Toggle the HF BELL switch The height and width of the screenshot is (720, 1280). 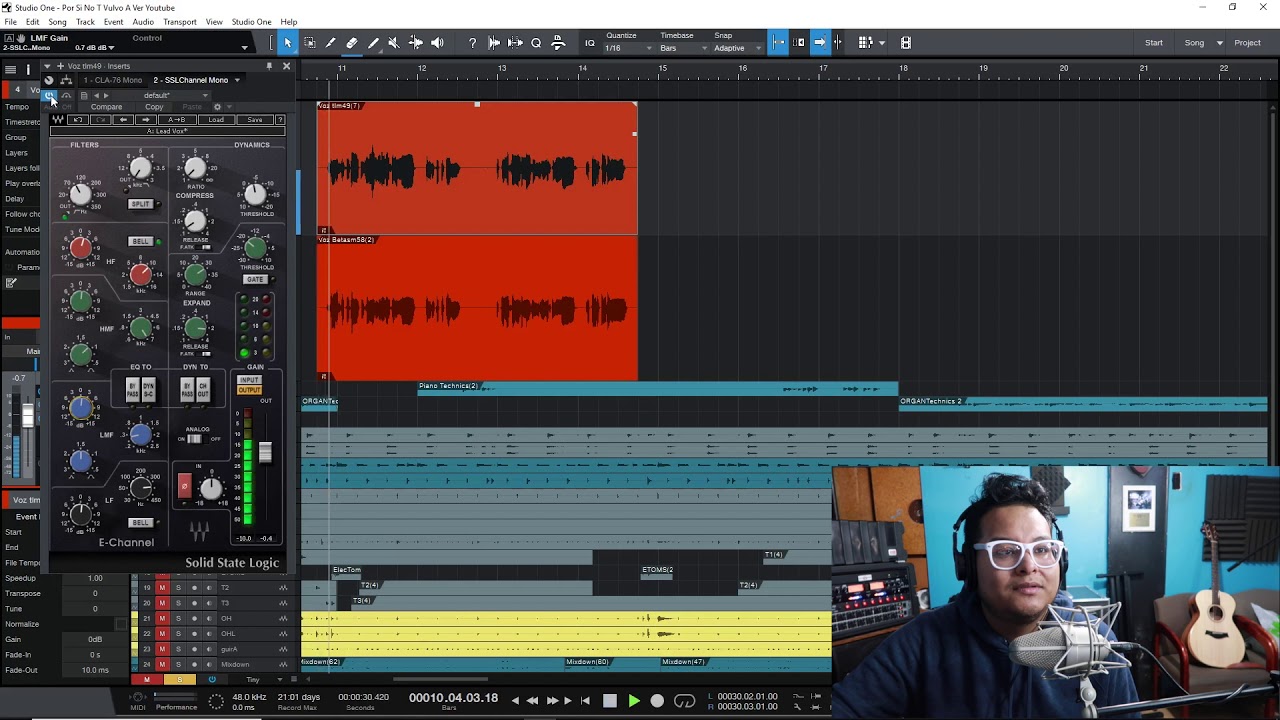140,241
